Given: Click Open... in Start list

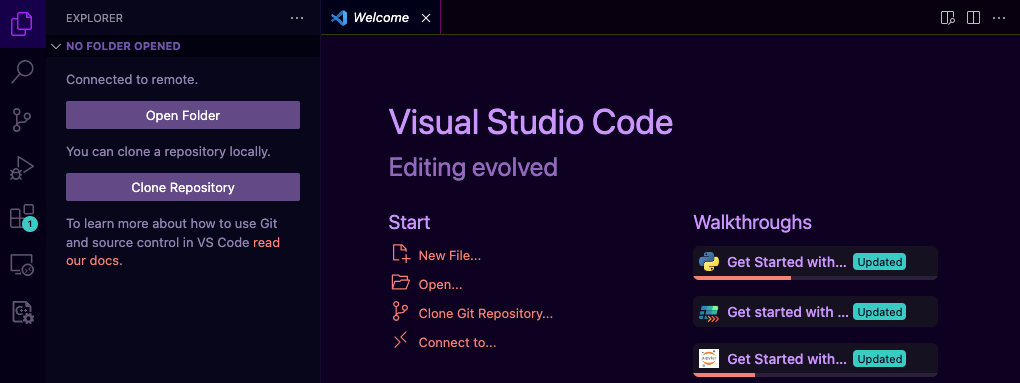Looking at the screenshot, I should pos(440,285).
